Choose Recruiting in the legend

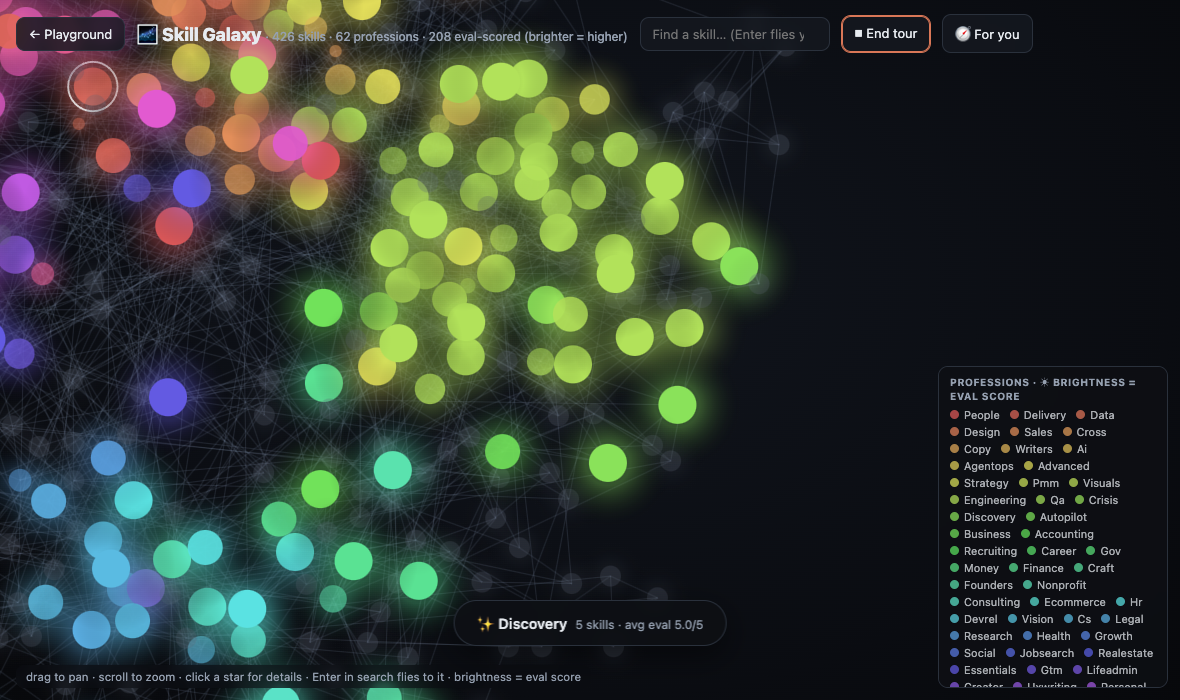point(984,551)
